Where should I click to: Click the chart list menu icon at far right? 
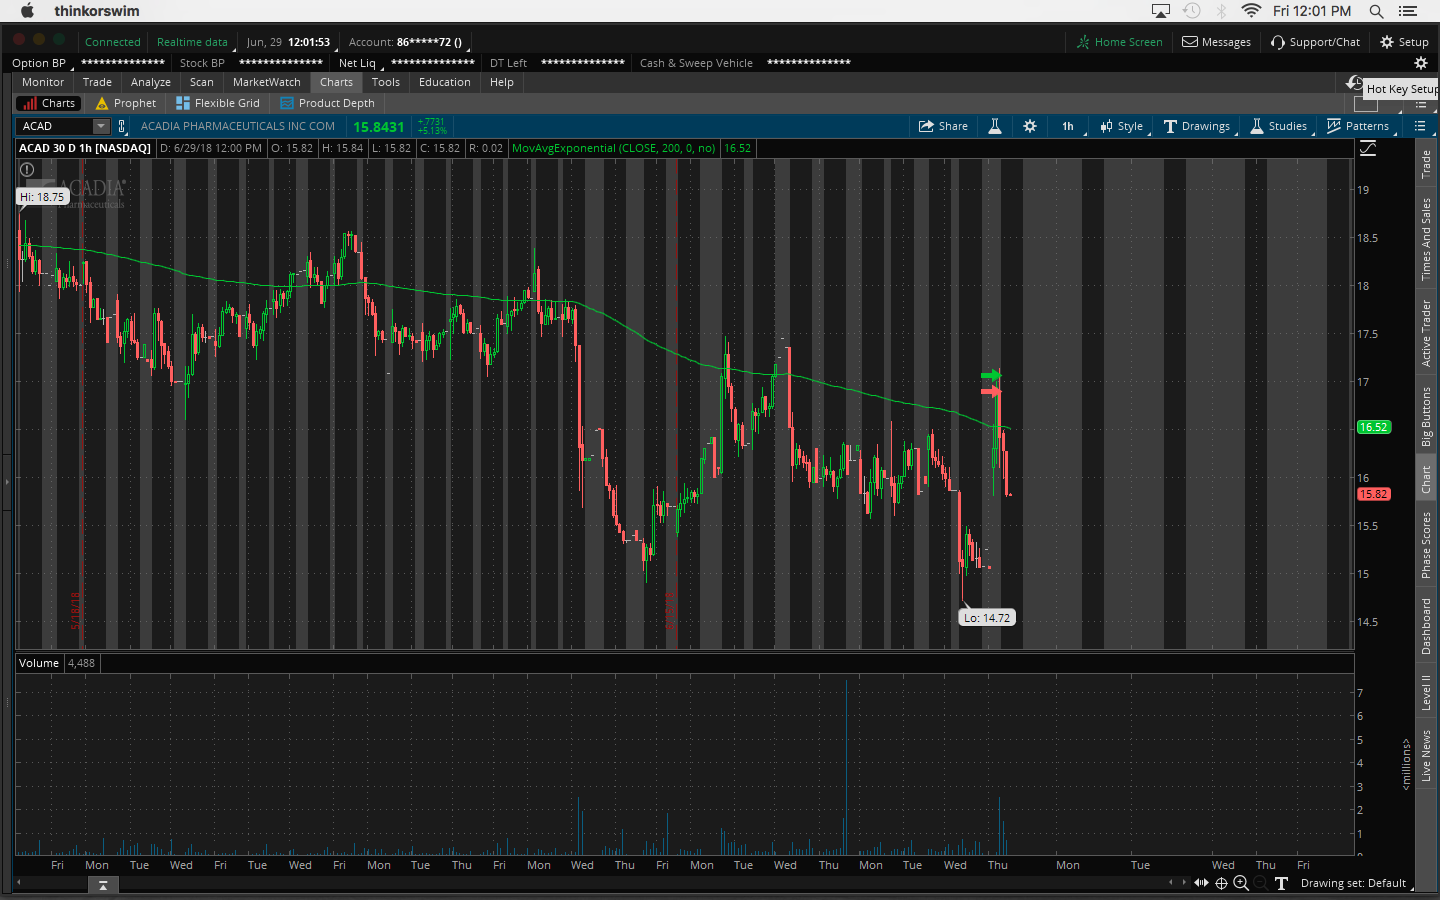click(x=1420, y=126)
